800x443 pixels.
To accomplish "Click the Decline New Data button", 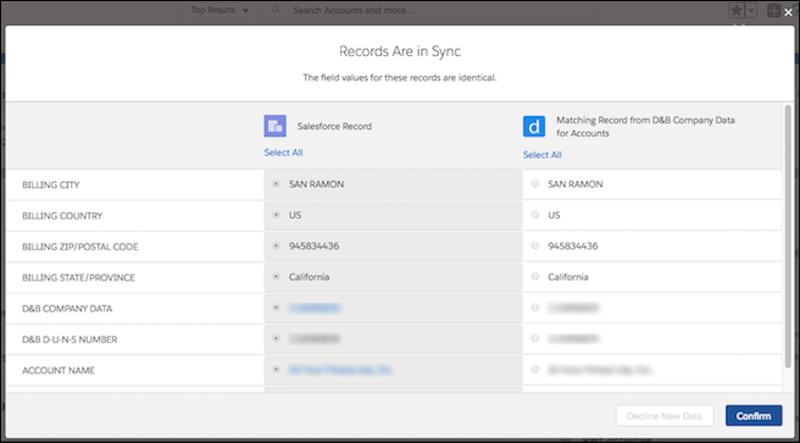I will pos(664,416).
